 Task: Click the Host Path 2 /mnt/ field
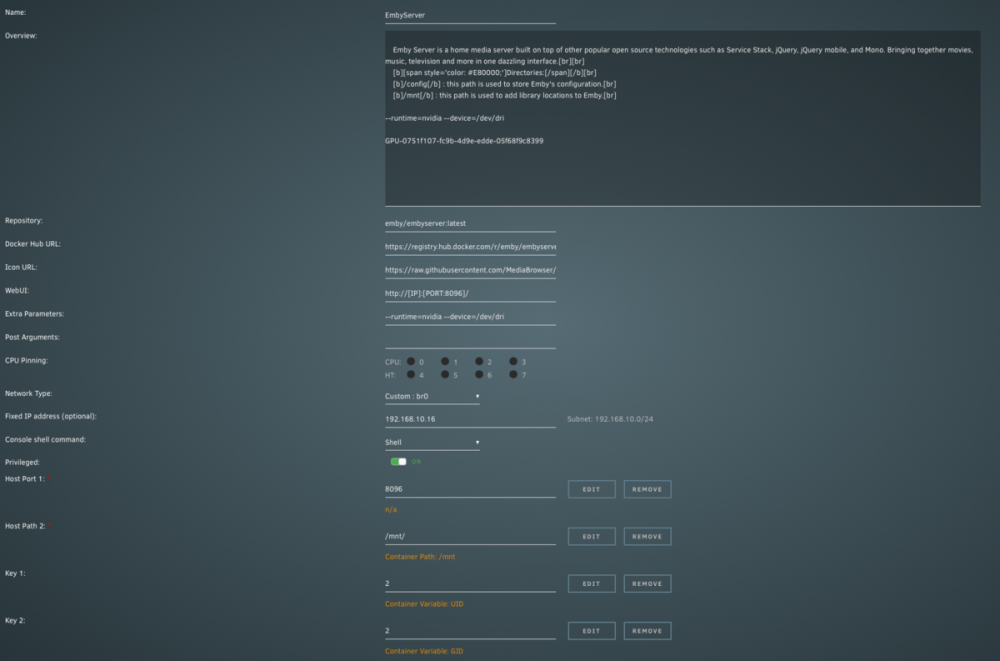tap(470, 537)
